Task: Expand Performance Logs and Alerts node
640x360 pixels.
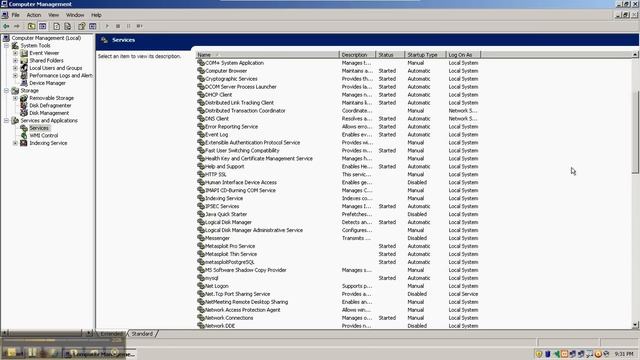Action: tap(15, 76)
